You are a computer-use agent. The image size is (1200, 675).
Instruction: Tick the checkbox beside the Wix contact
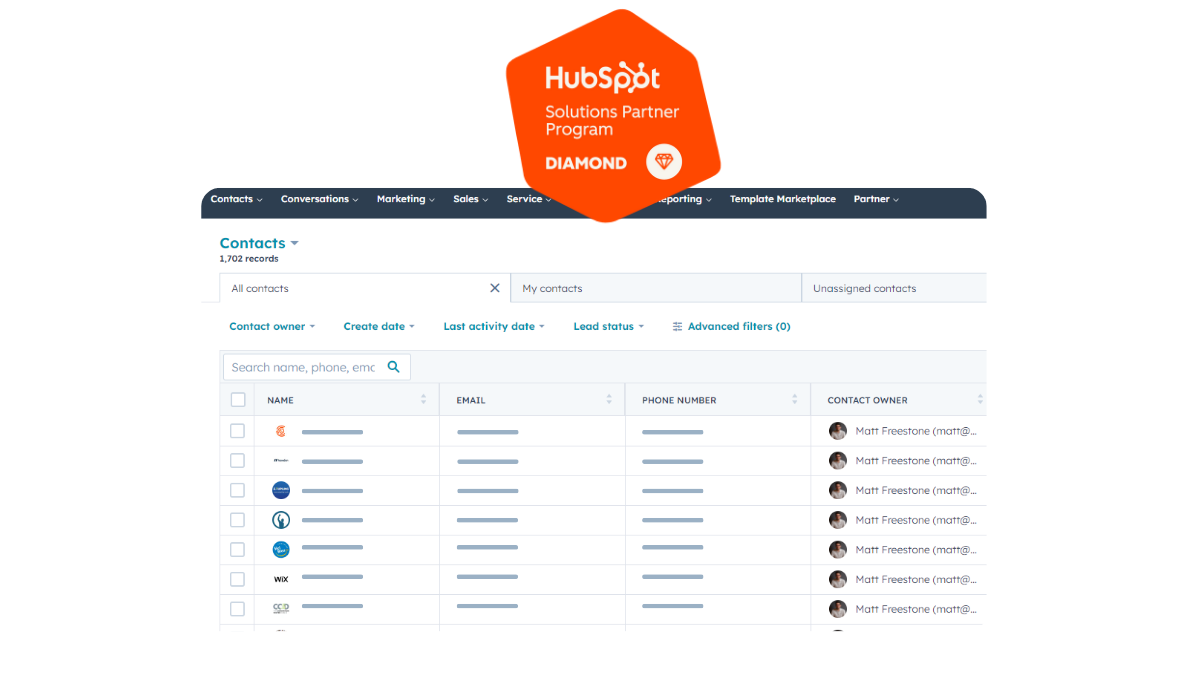point(238,579)
